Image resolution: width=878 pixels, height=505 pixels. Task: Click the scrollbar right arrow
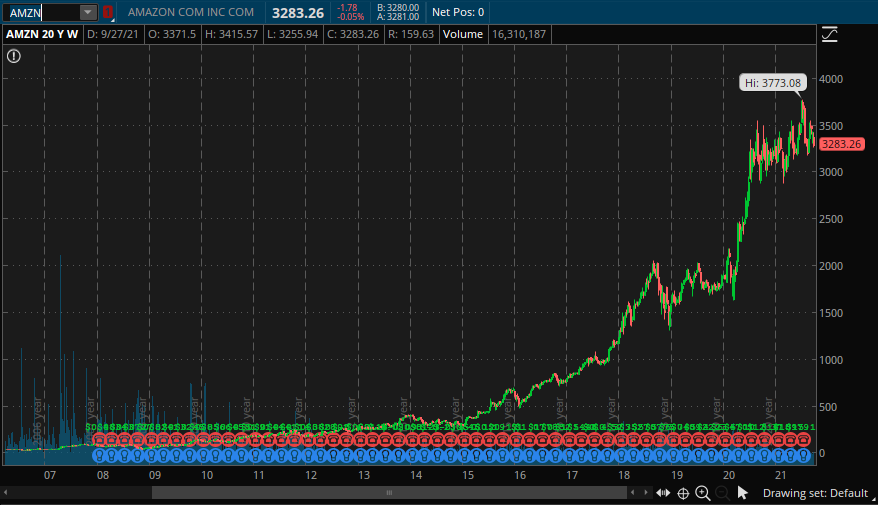[646, 493]
